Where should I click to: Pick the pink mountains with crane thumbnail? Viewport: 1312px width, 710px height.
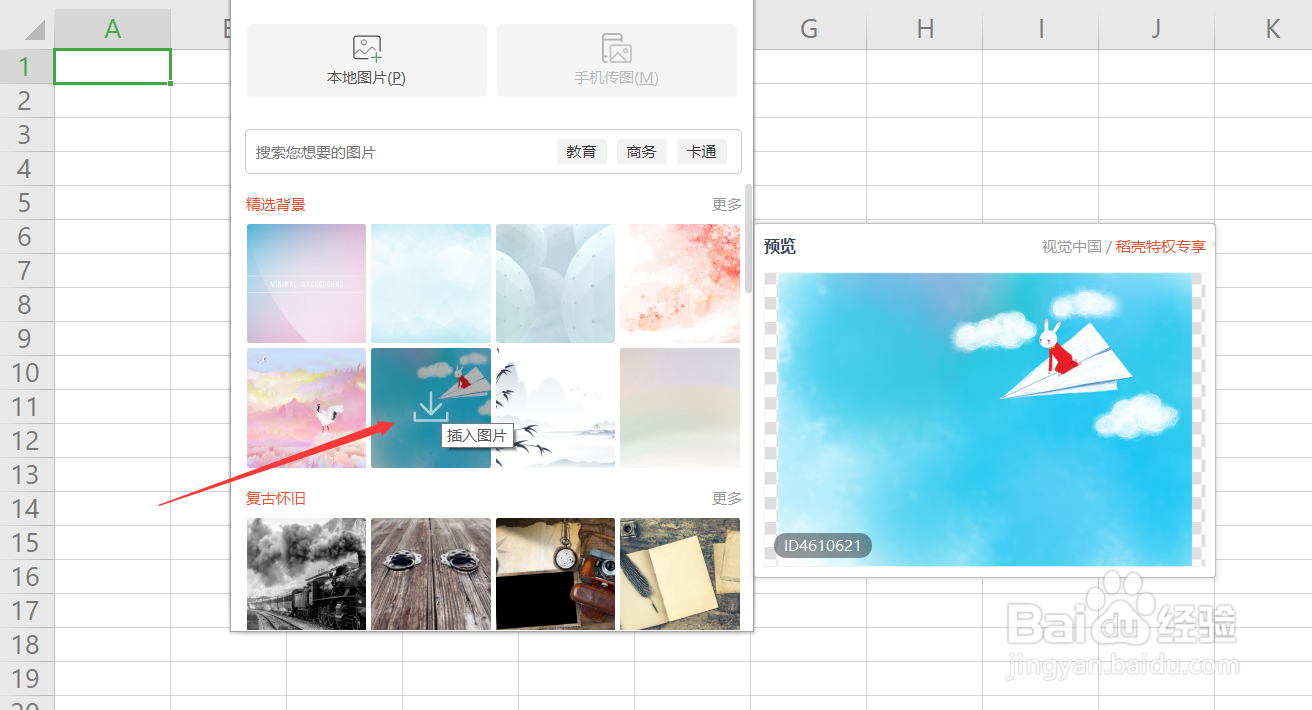coord(306,408)
